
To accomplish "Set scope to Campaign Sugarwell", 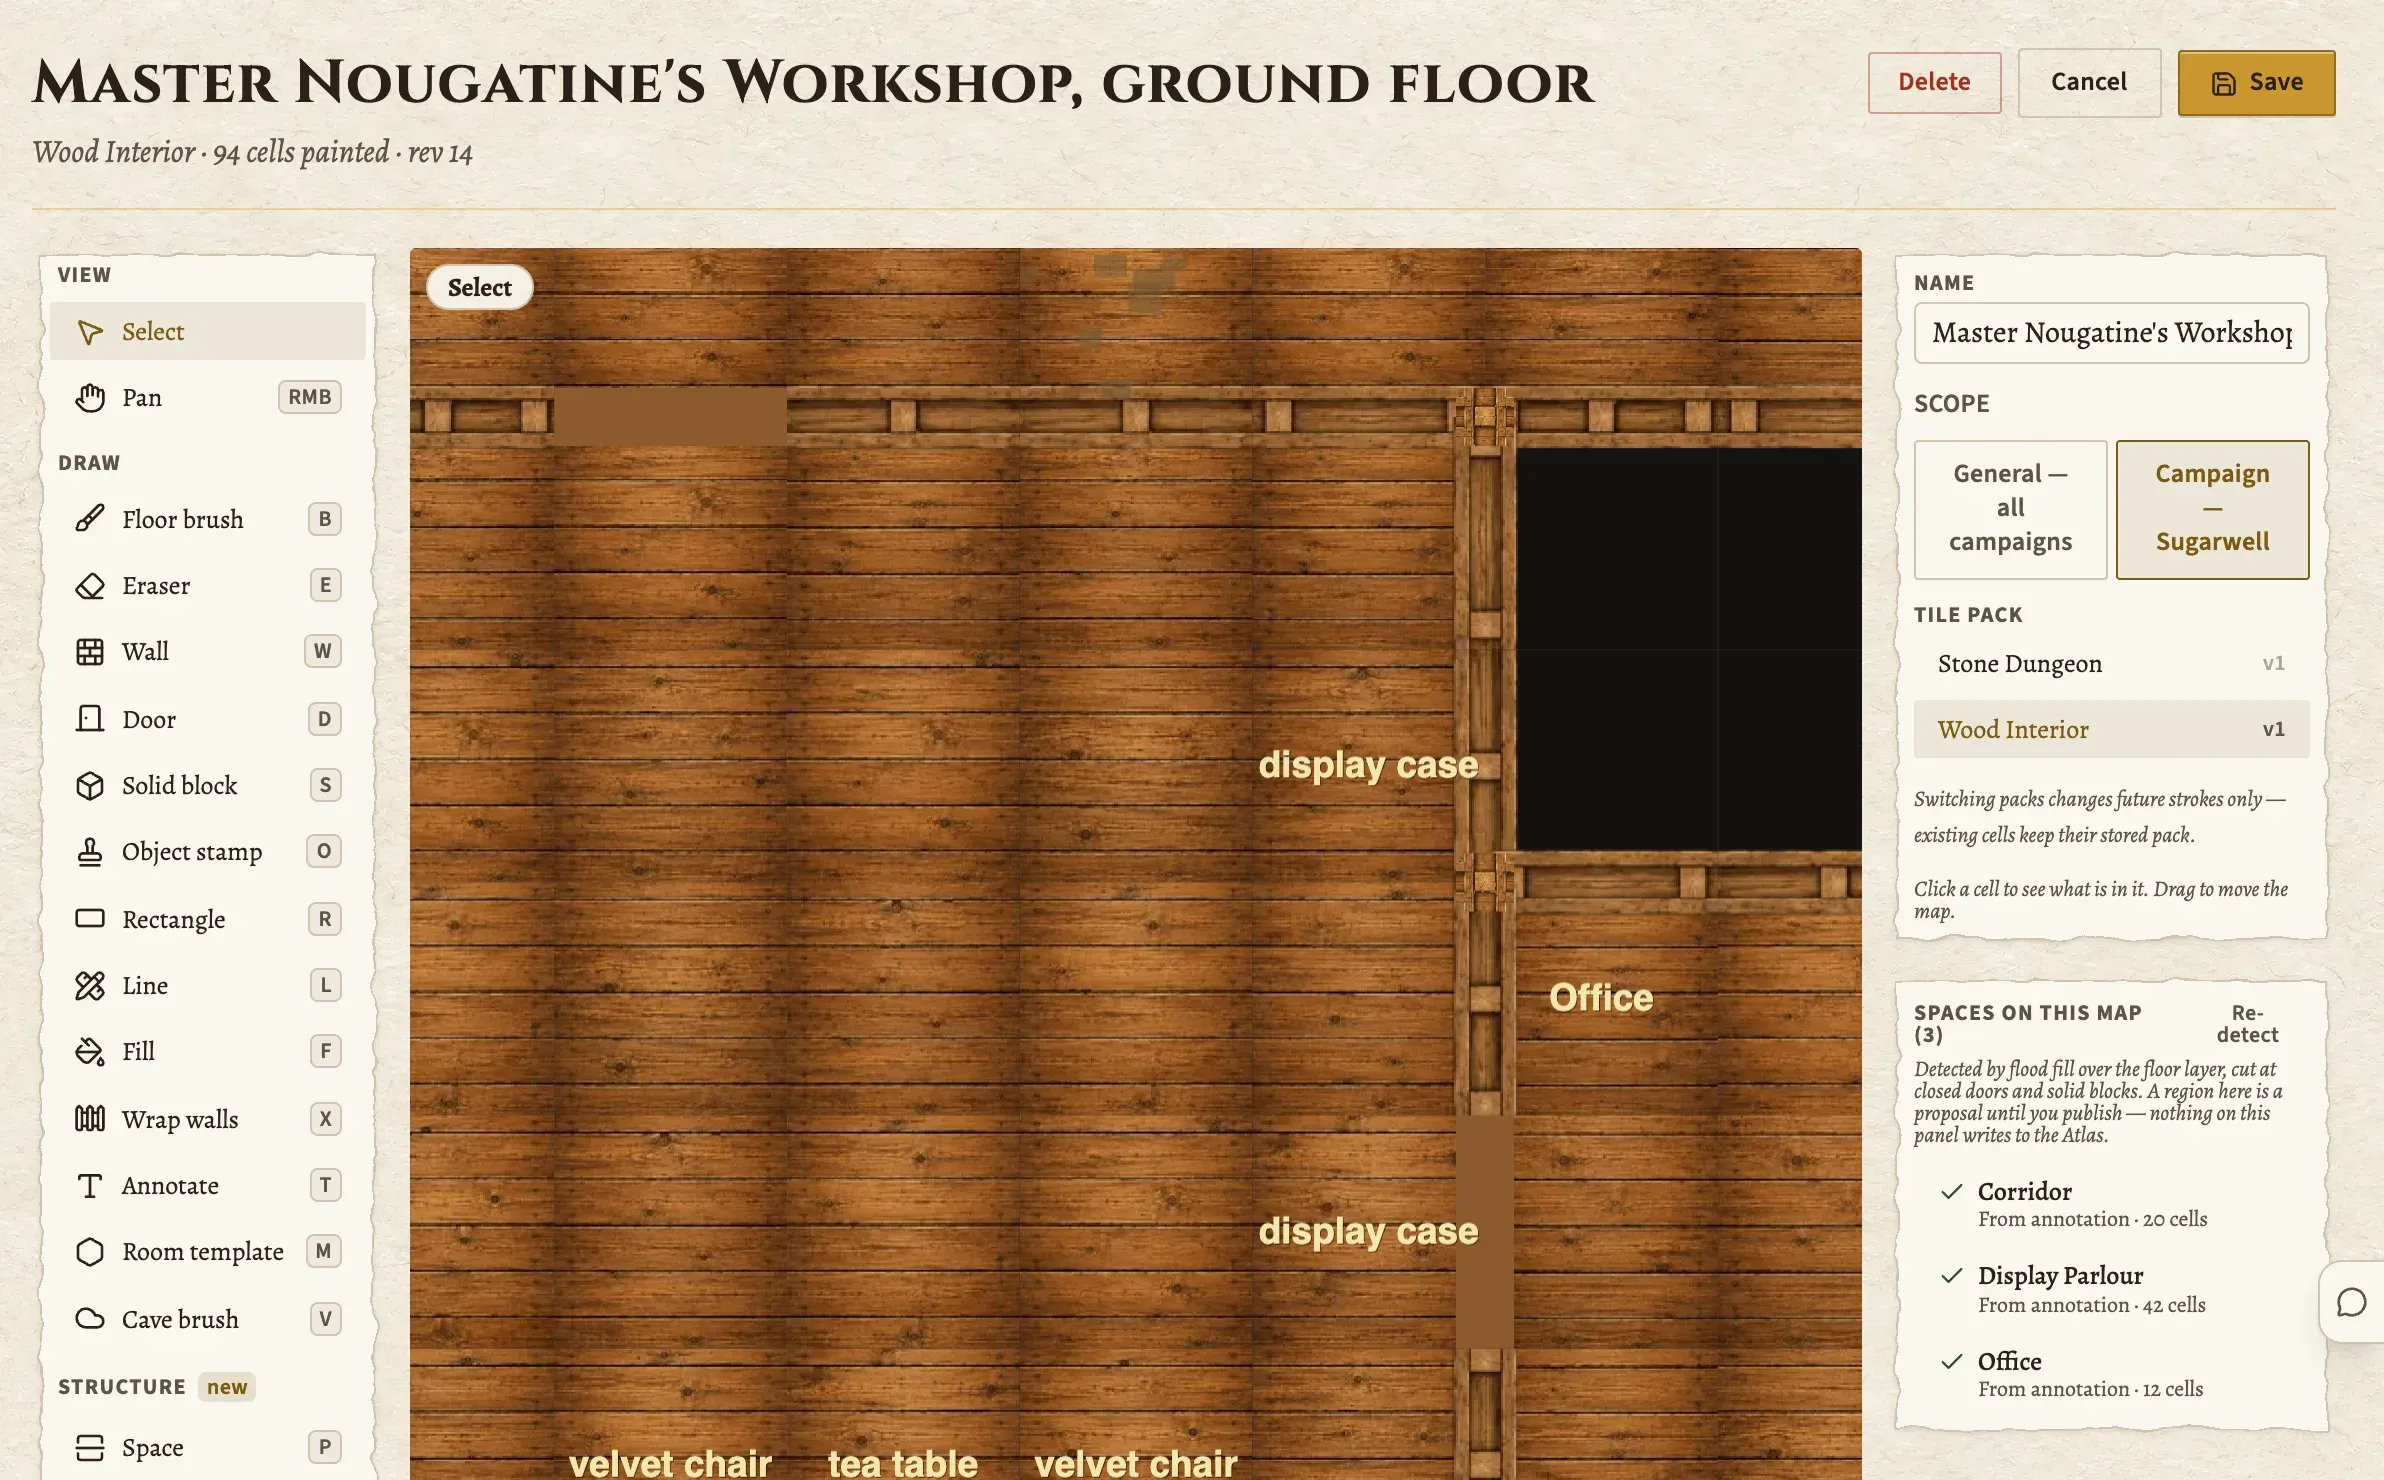I will [x=2212, y=508].
